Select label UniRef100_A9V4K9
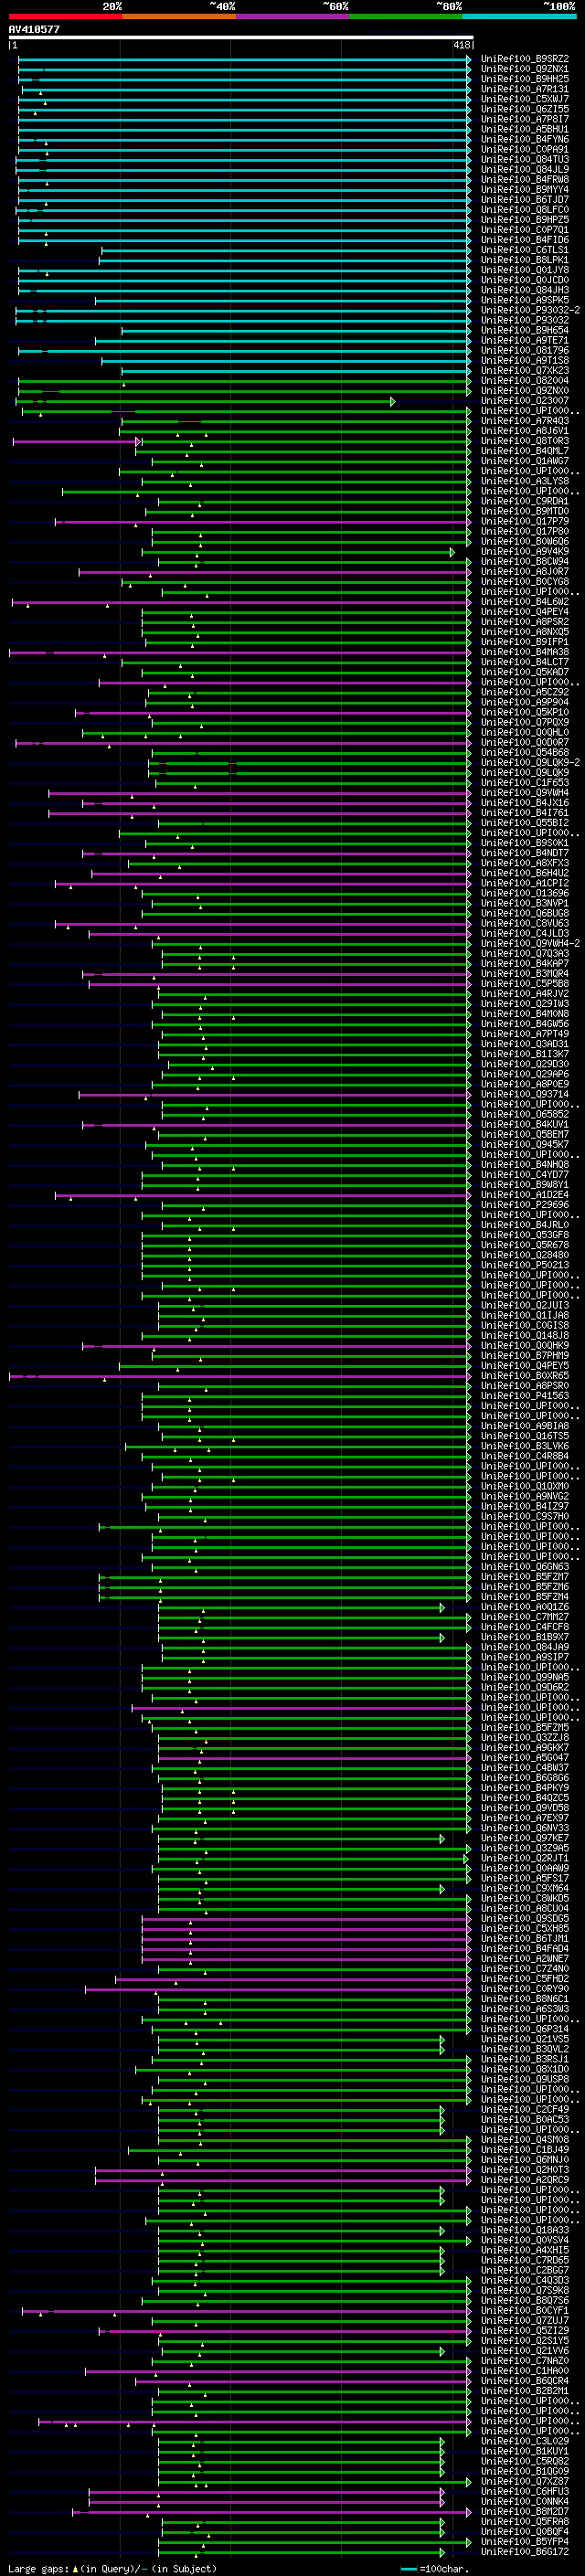This screenshot has width=585, height=2576. tap(525, 551)
